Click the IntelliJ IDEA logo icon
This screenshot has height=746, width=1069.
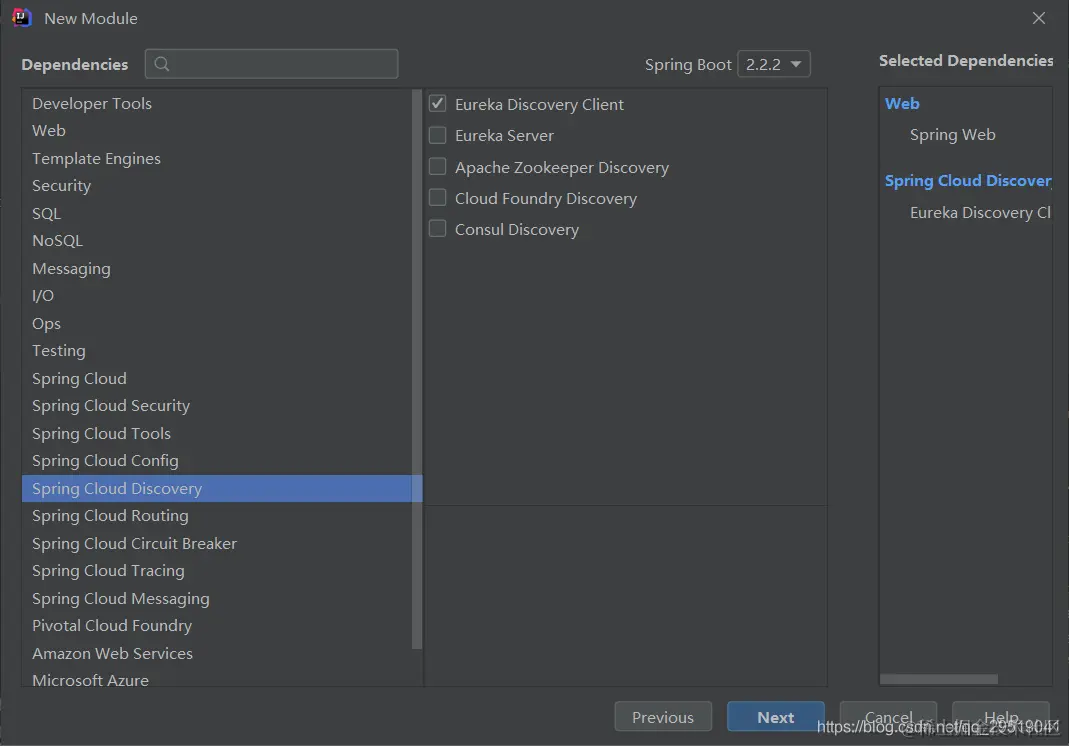pos(22,18)
